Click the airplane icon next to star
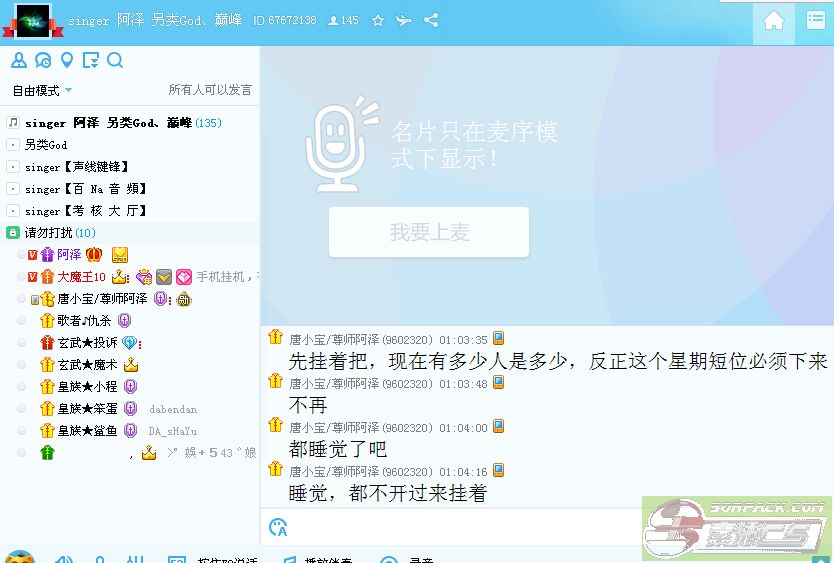834x563 pixels. click(404, 20)
